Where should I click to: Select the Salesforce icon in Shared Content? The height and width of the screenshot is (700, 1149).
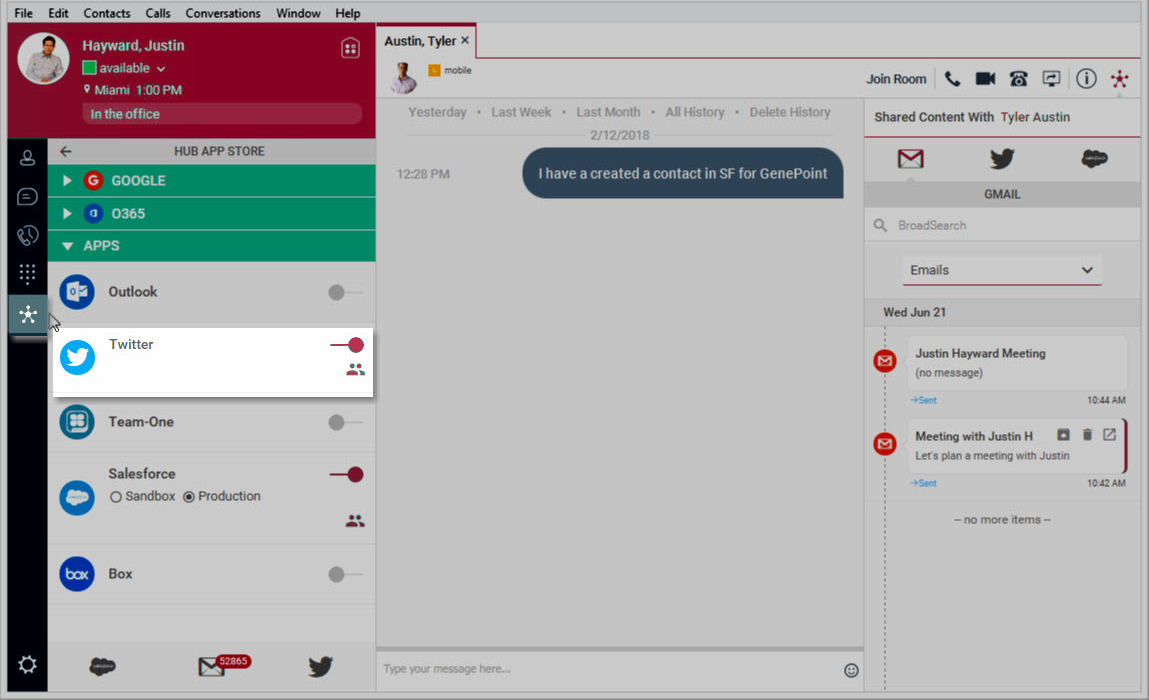[x=1094, y=158]
